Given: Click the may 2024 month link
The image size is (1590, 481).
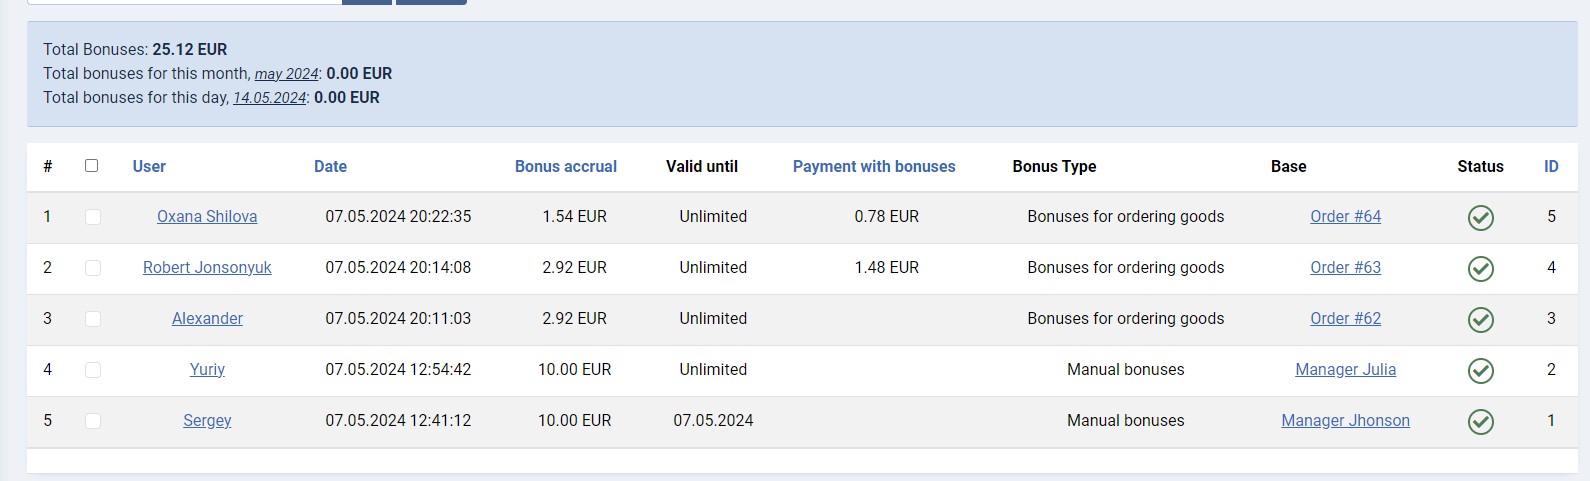Looking at the screenshot, I should pos(286,74).
